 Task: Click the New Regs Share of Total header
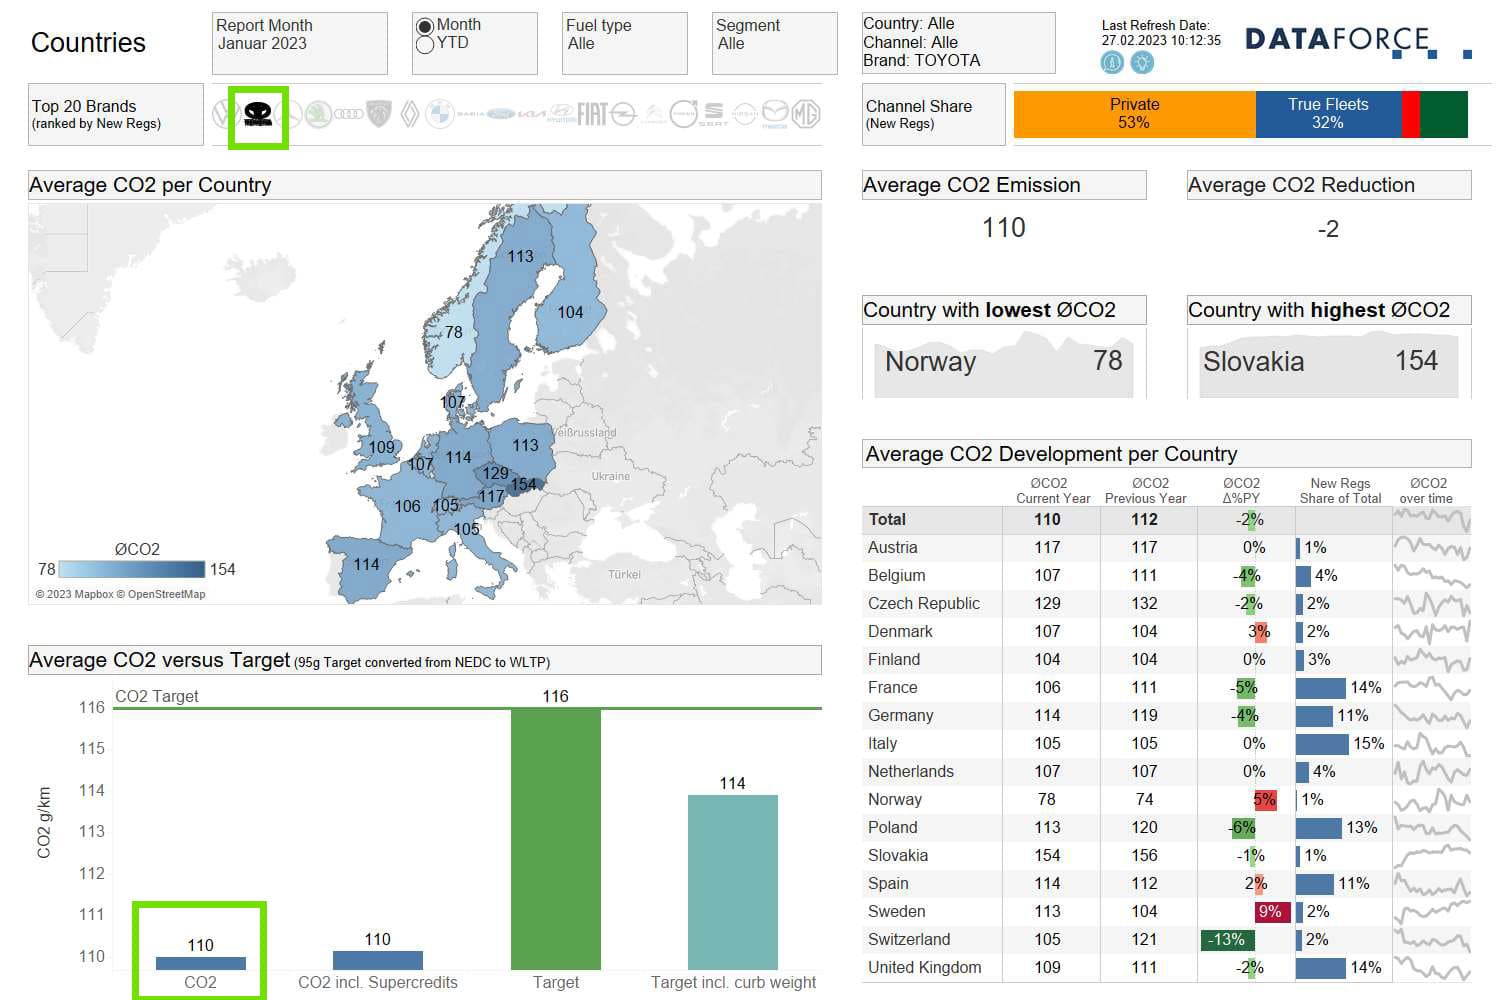pyautogui.click(x=1340, y=490)
